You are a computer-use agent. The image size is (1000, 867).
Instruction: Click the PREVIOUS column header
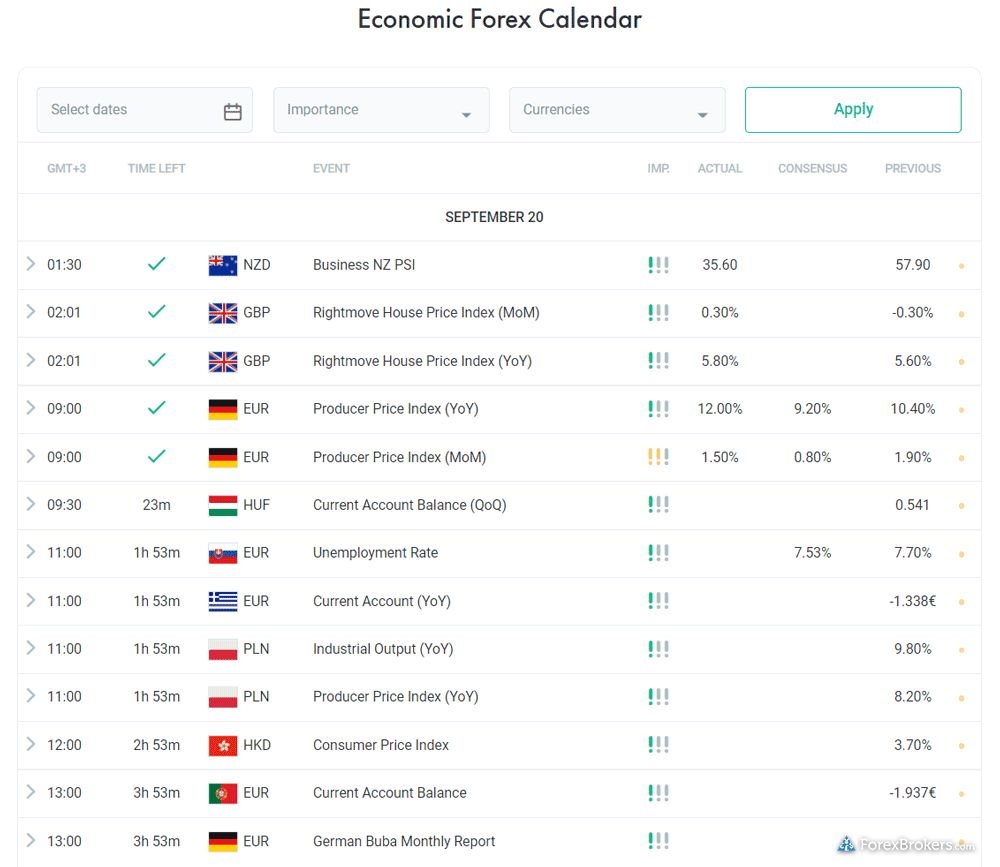click(x=912, y=169)
